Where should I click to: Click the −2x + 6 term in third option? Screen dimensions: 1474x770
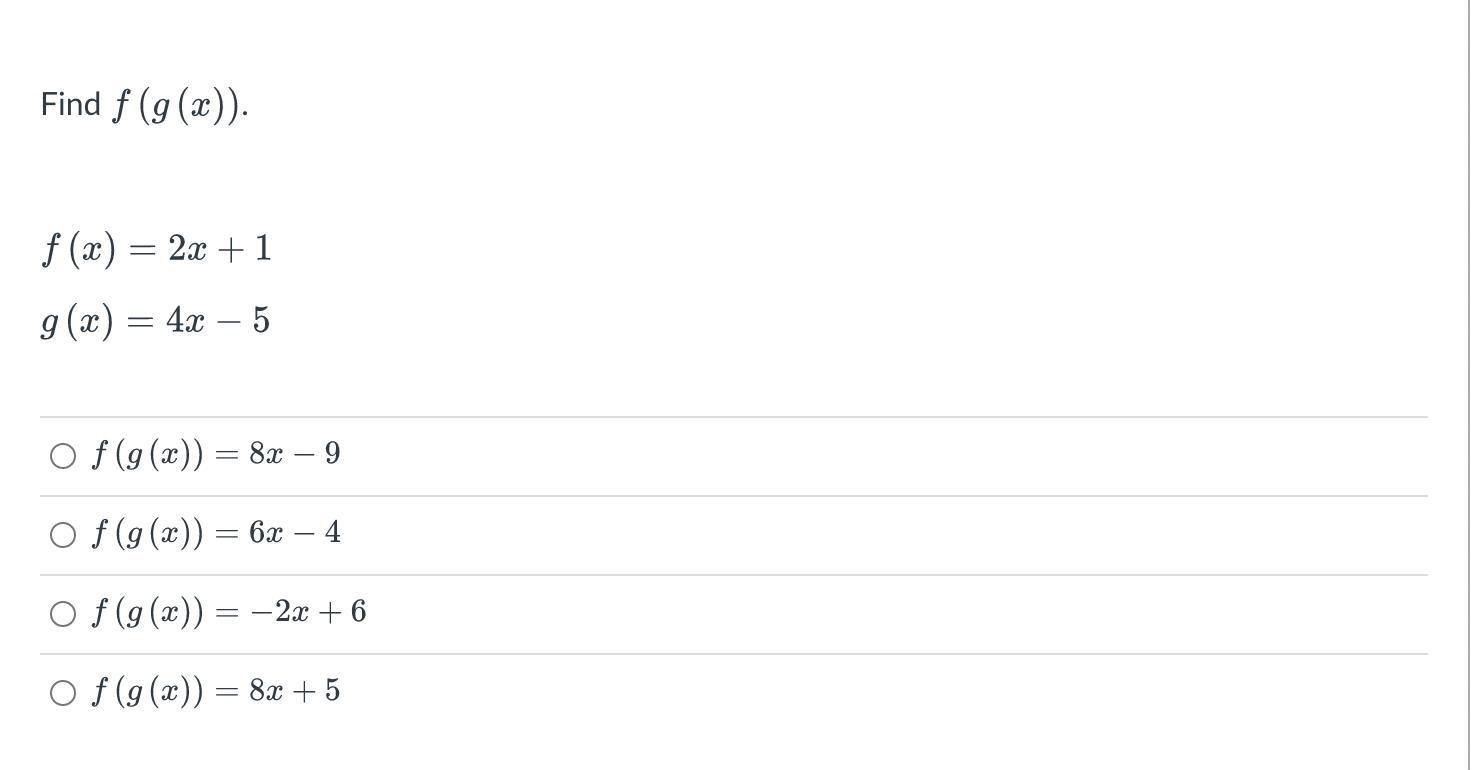(308, 612)
